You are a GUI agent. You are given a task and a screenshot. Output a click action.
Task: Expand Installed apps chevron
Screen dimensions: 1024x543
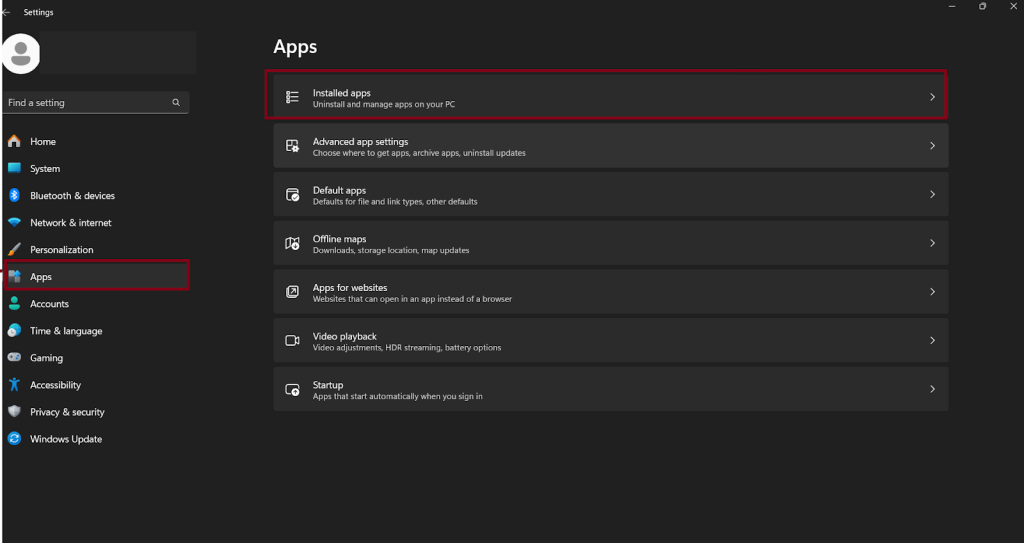coord(933,97)
